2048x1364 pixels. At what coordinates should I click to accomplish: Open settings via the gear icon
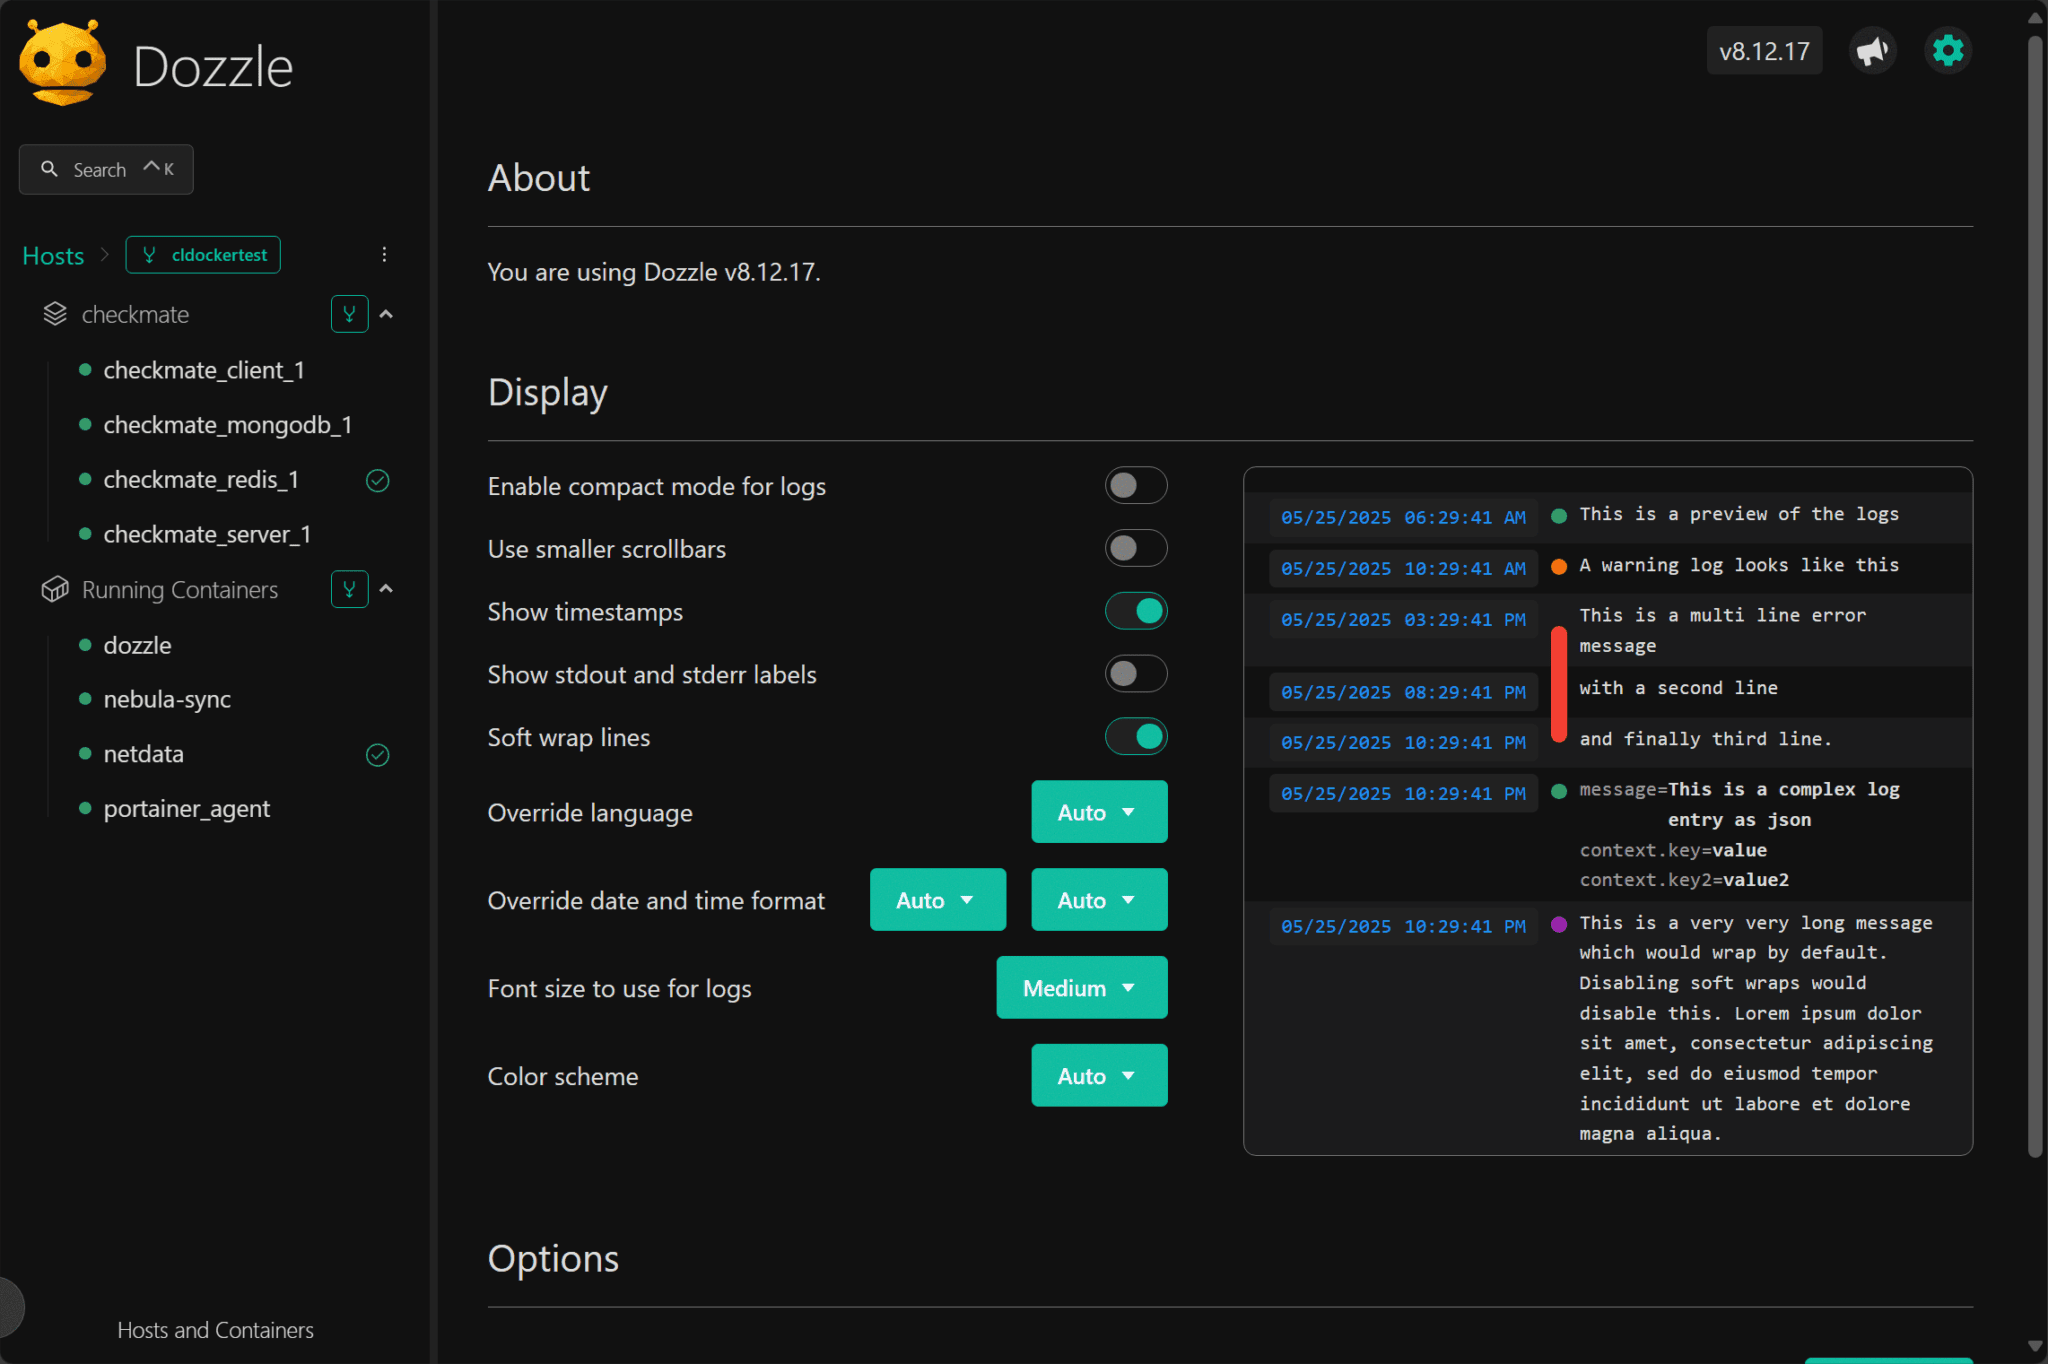[1946, 50]
